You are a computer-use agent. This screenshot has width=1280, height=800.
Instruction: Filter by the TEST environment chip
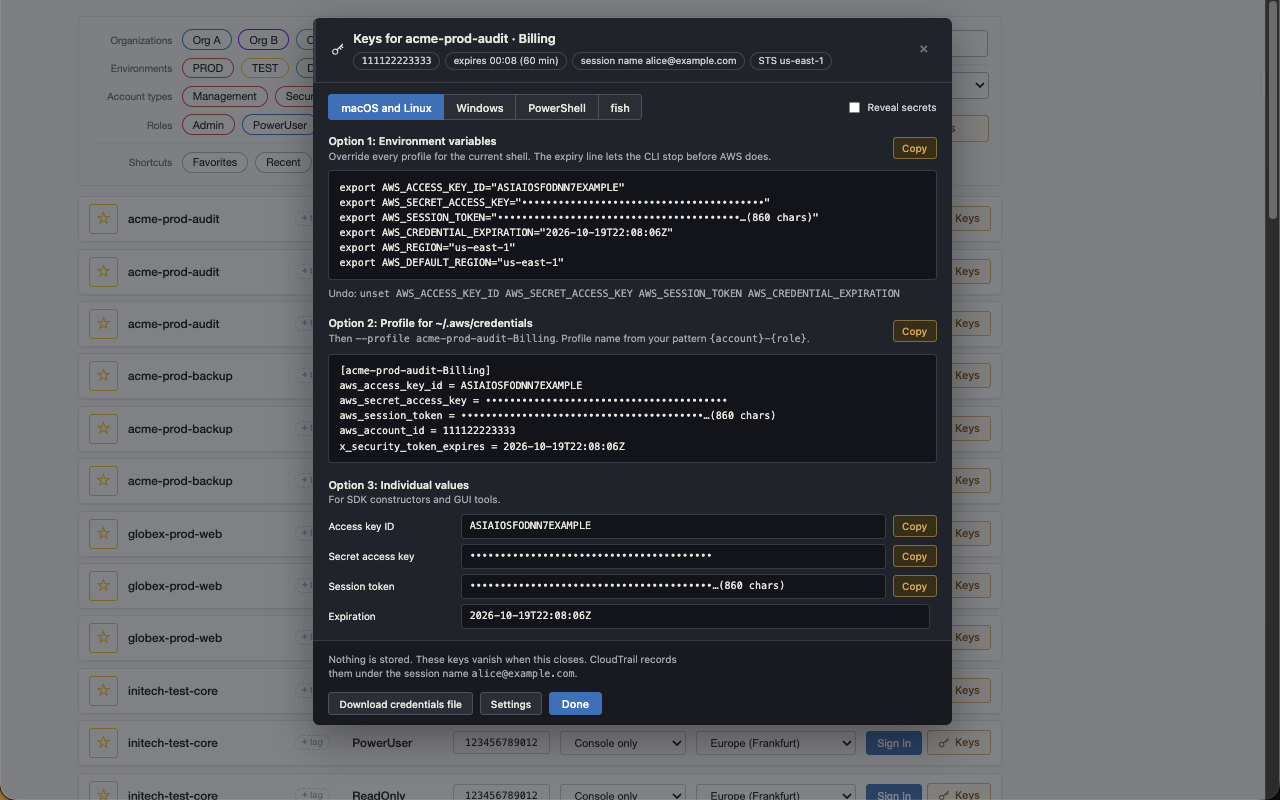coord(265,68)
